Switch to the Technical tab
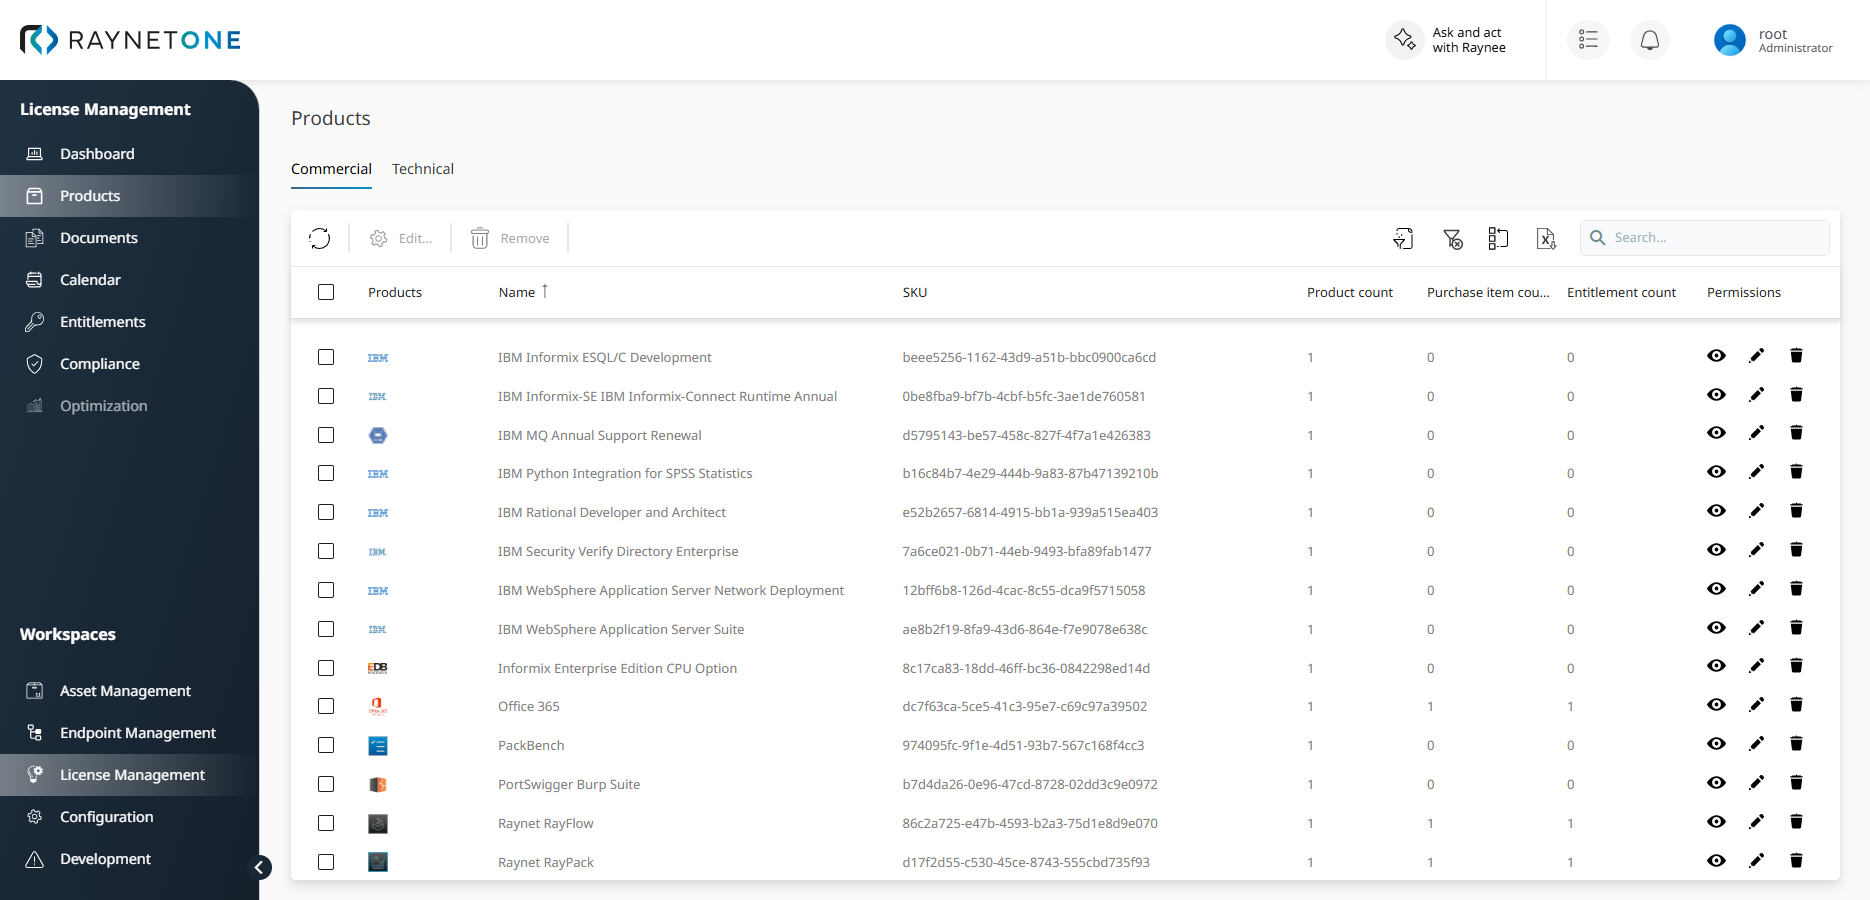The image size is (1870, 900). click(x=423, y=169)
